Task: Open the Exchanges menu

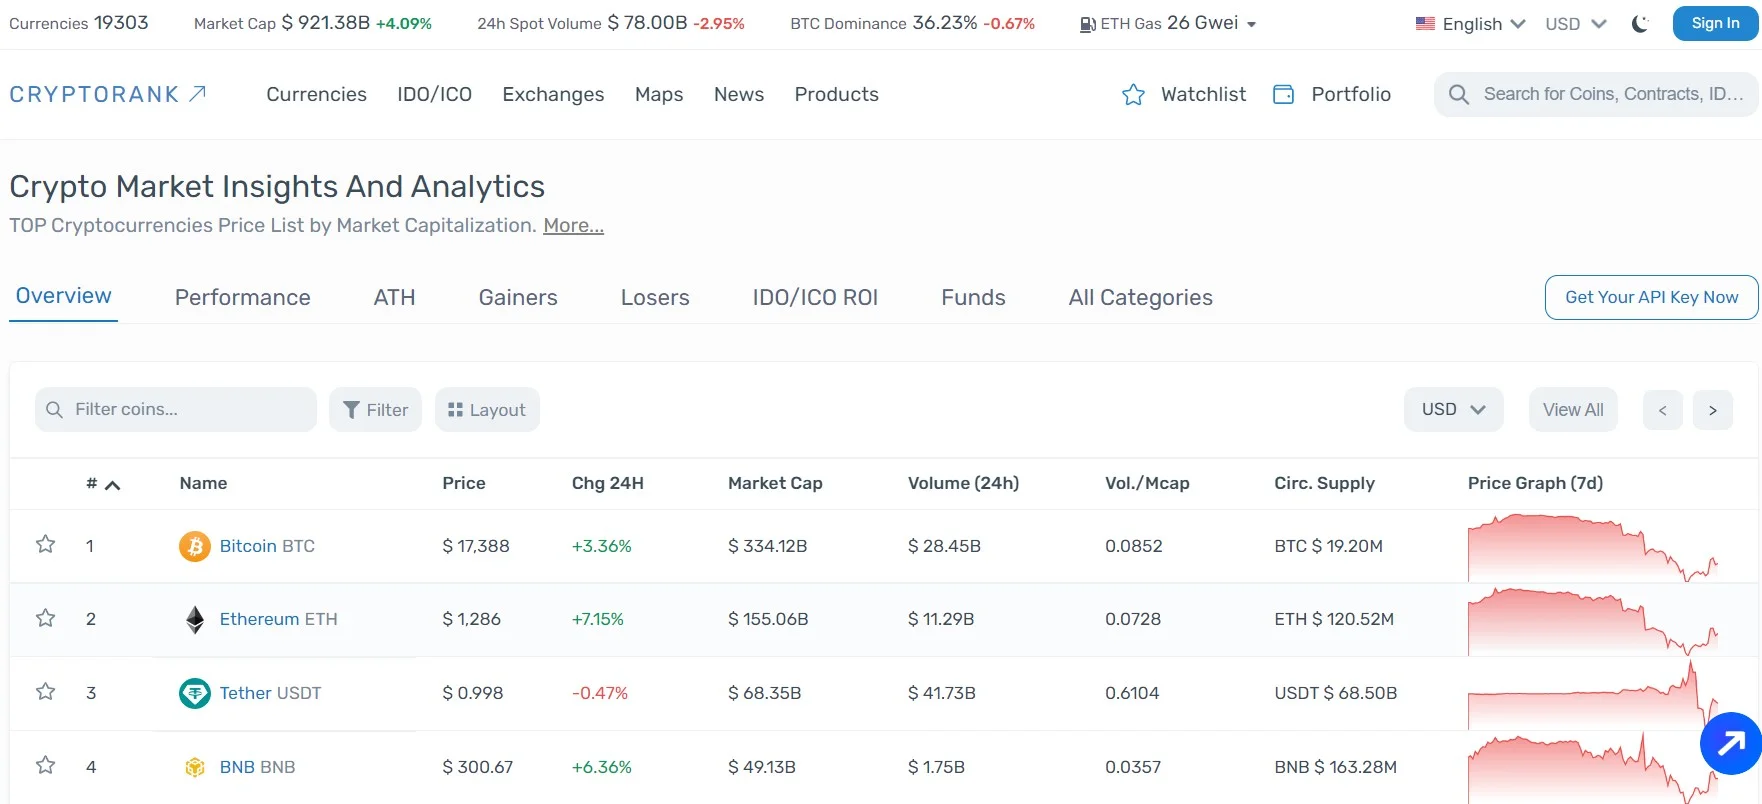Action: pos(553,94)
